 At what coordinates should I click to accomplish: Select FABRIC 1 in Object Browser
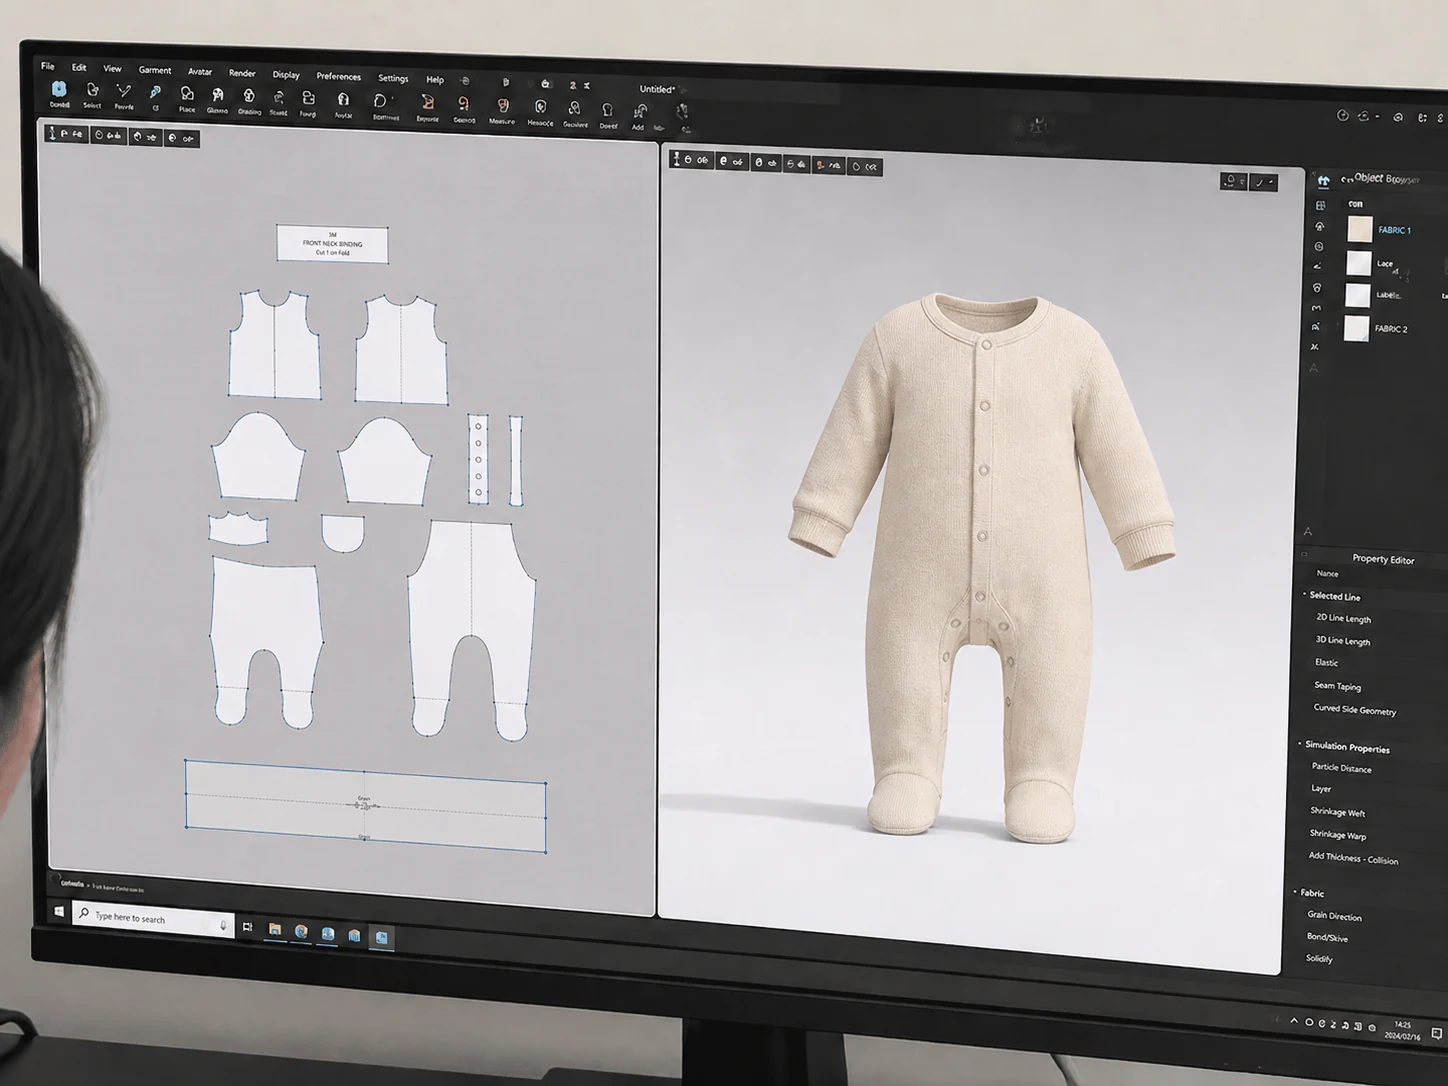click(1394, 230)
